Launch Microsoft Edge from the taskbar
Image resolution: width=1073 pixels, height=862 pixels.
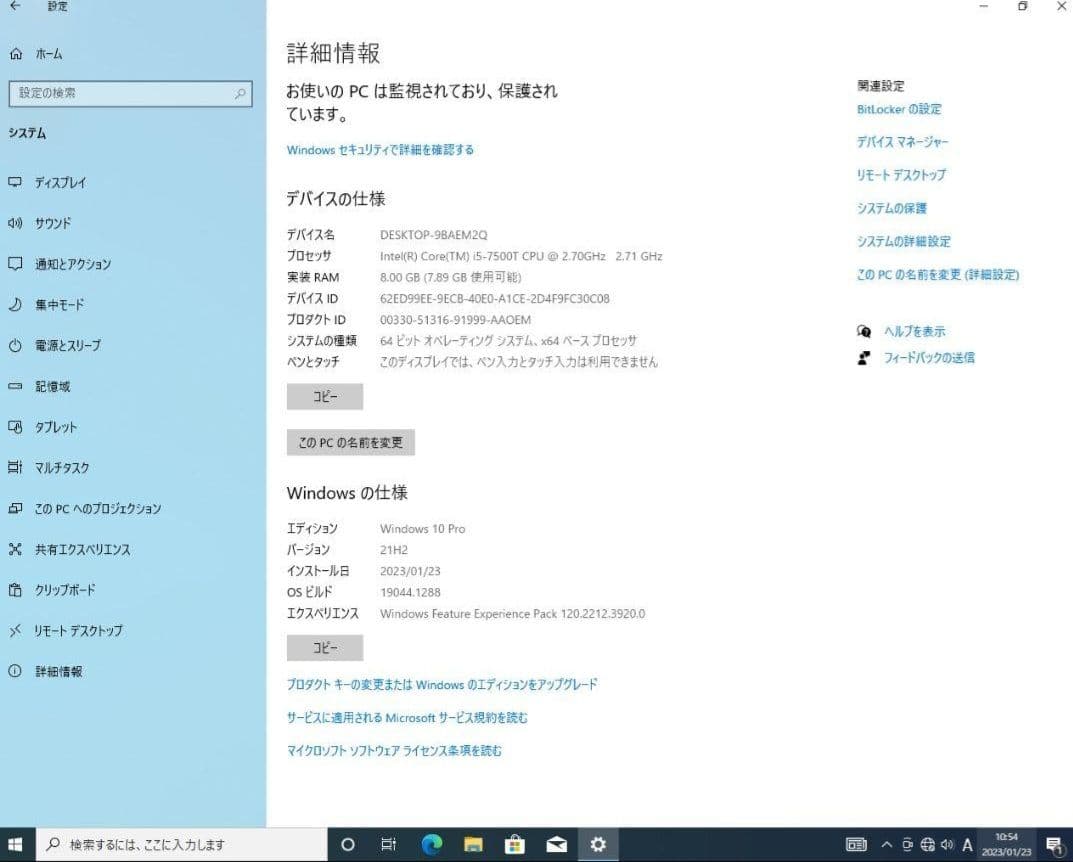tap(430, 845)
